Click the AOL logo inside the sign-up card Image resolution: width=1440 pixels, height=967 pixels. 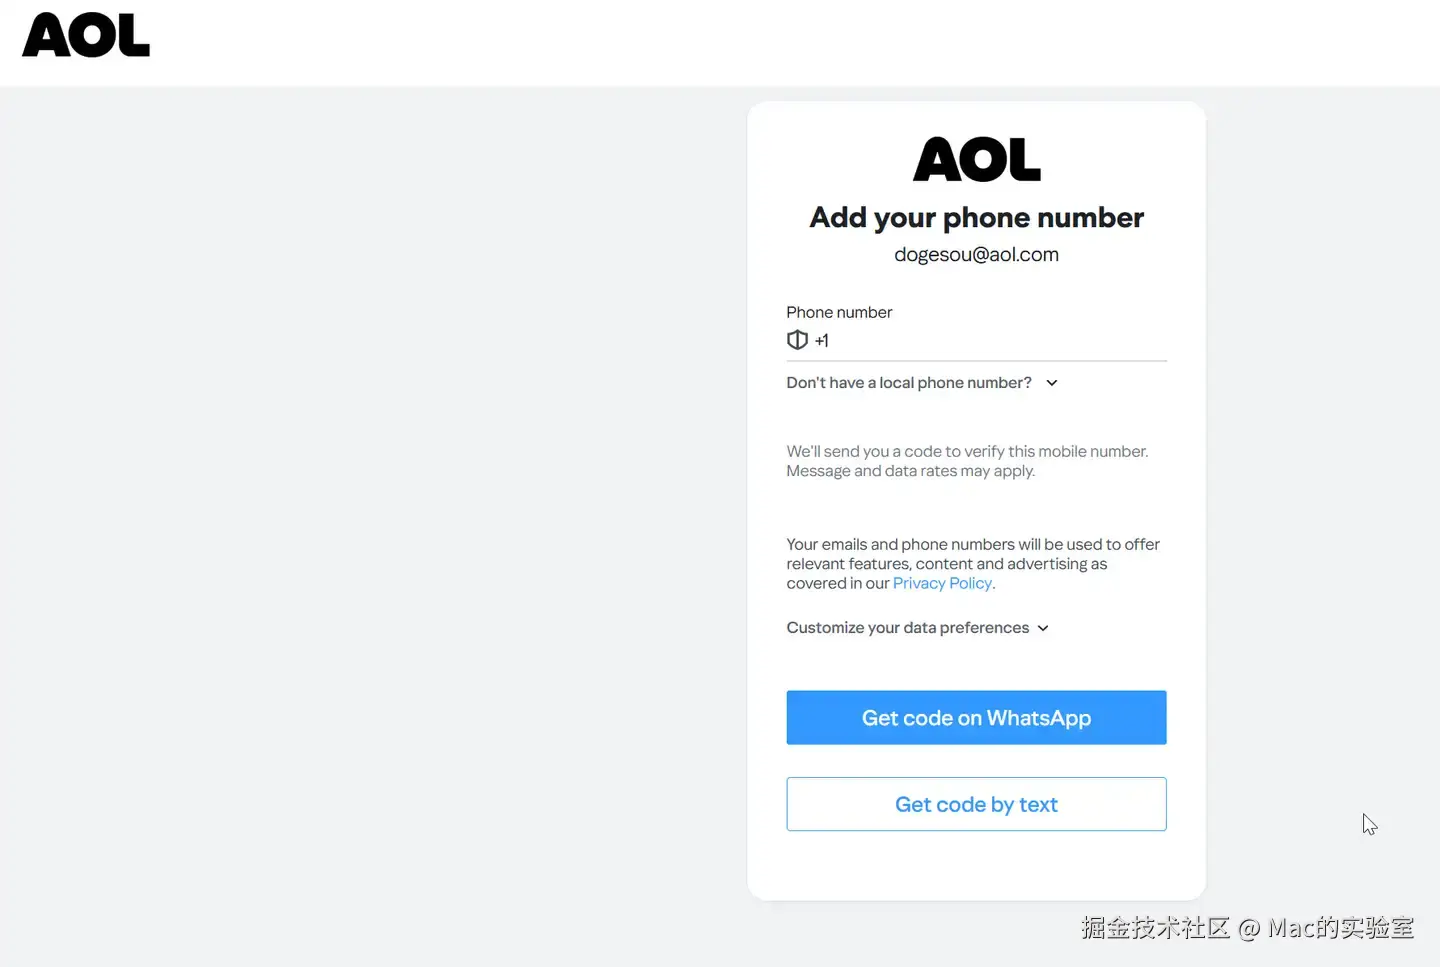click(x=976, y=160)
